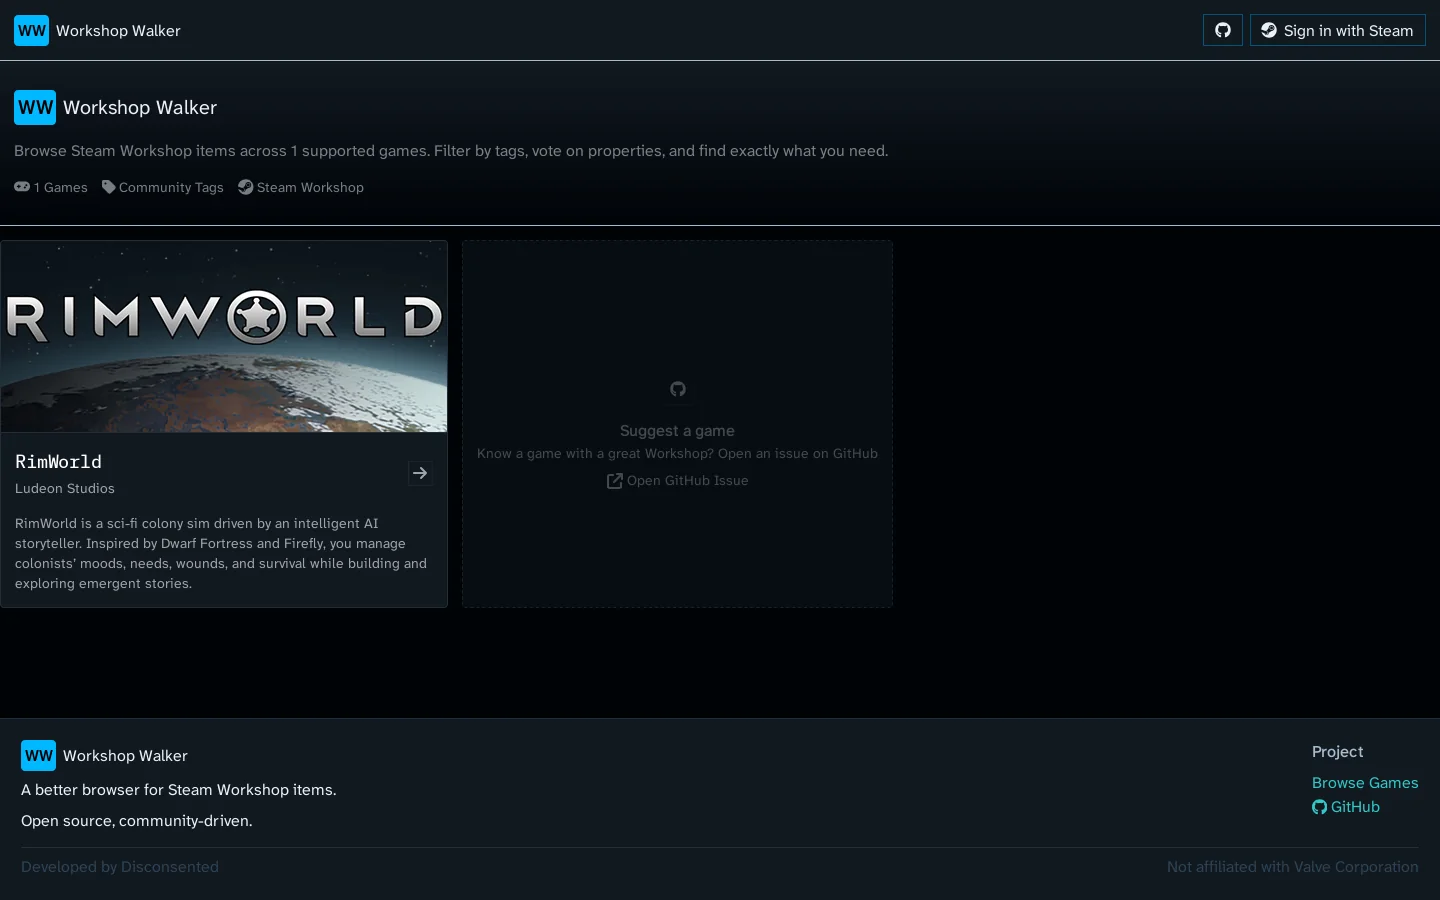Click WW logo in the footer
Image resolution: width=1440 pixels, height=900 pixels.
pyautogui.click(x=38, y=755)
